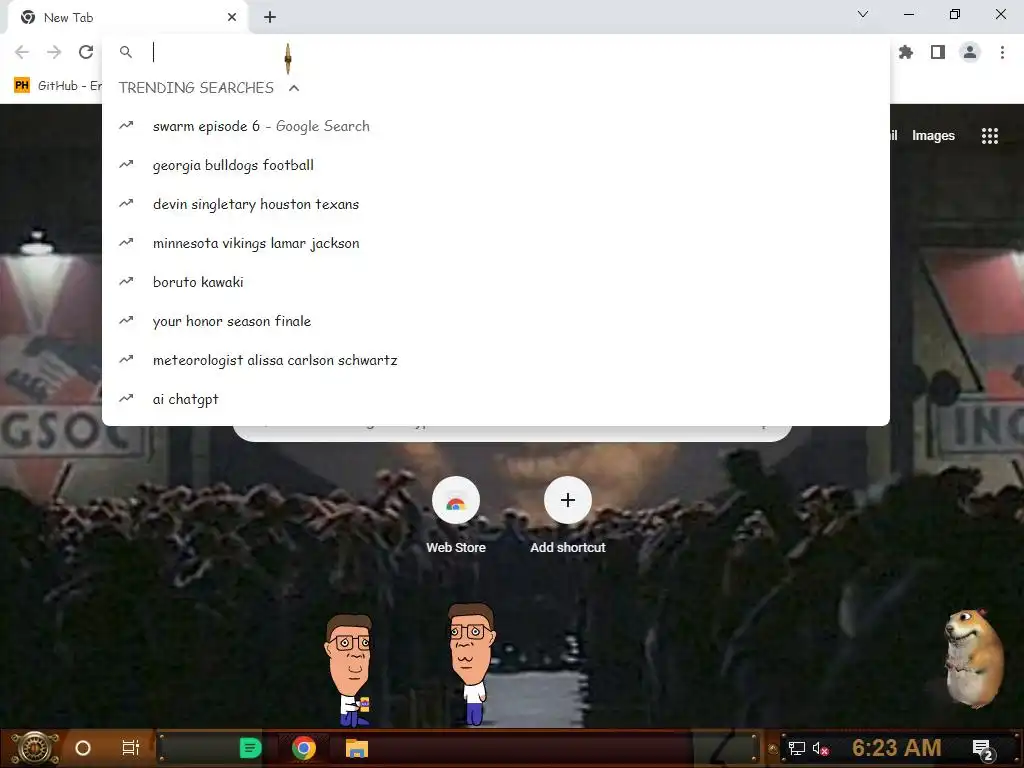Image resolution: width=1024 pixels, height=768 pixels.
Task: Close the New Tab tab
Action: click(x=232, y=18)
